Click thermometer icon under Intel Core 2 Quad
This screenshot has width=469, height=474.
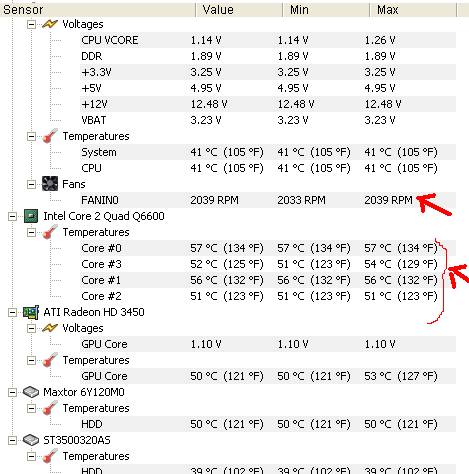pos(50,232)
